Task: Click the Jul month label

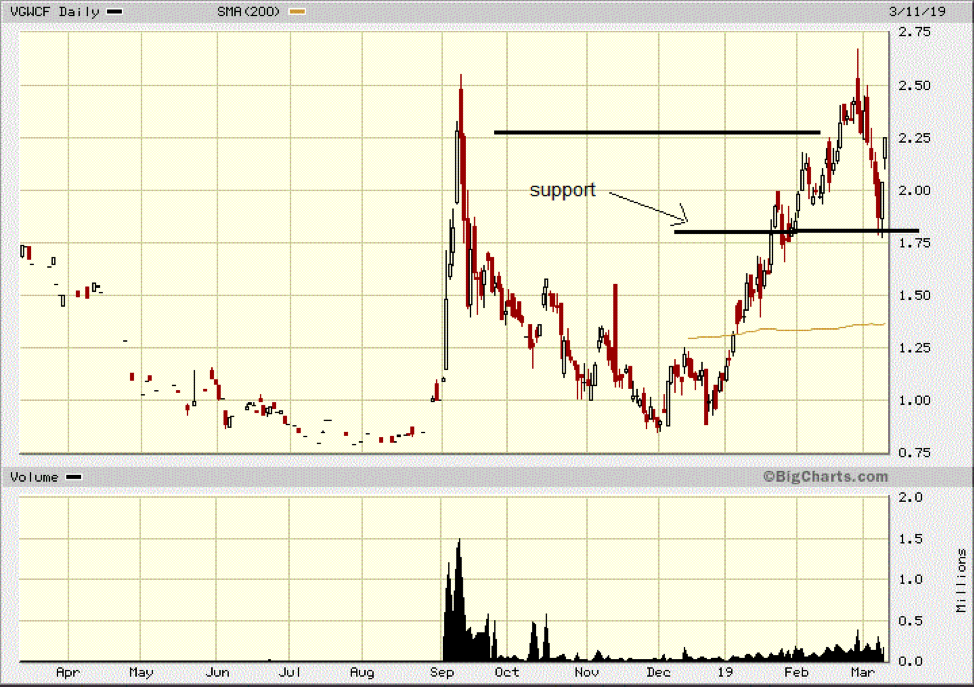Action: [x=290, y=673]
